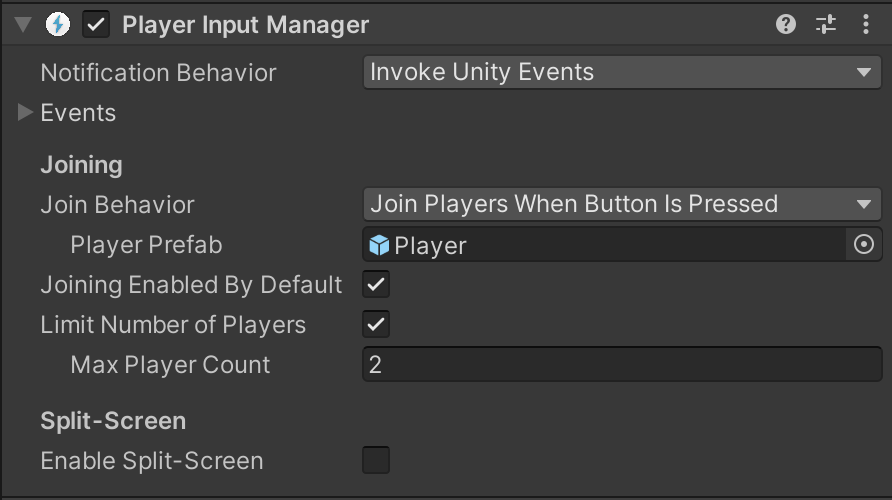Click the Max Player Count field
Image resolution: width=892 pixels, height=500 pixels.
tap(622, 365)
